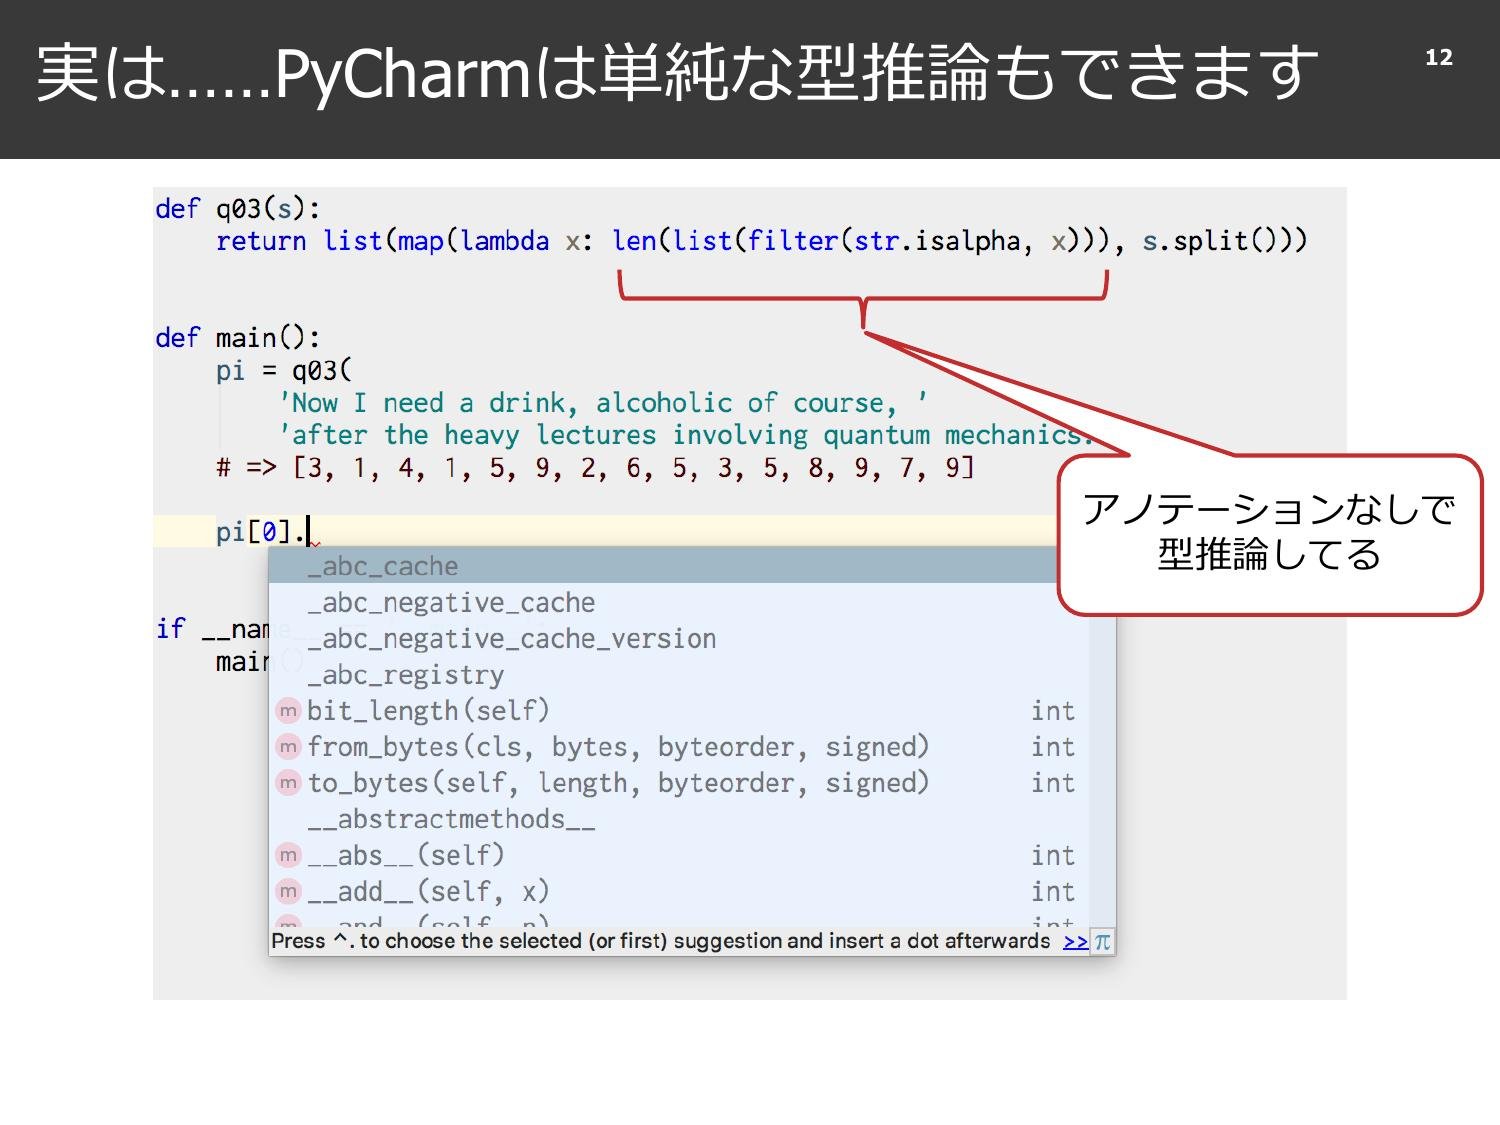Image resolution: width=1500 pixels, height=1125 pixels.
Task: Click the method icon next to __abs__
Action: tap(287, 855)
